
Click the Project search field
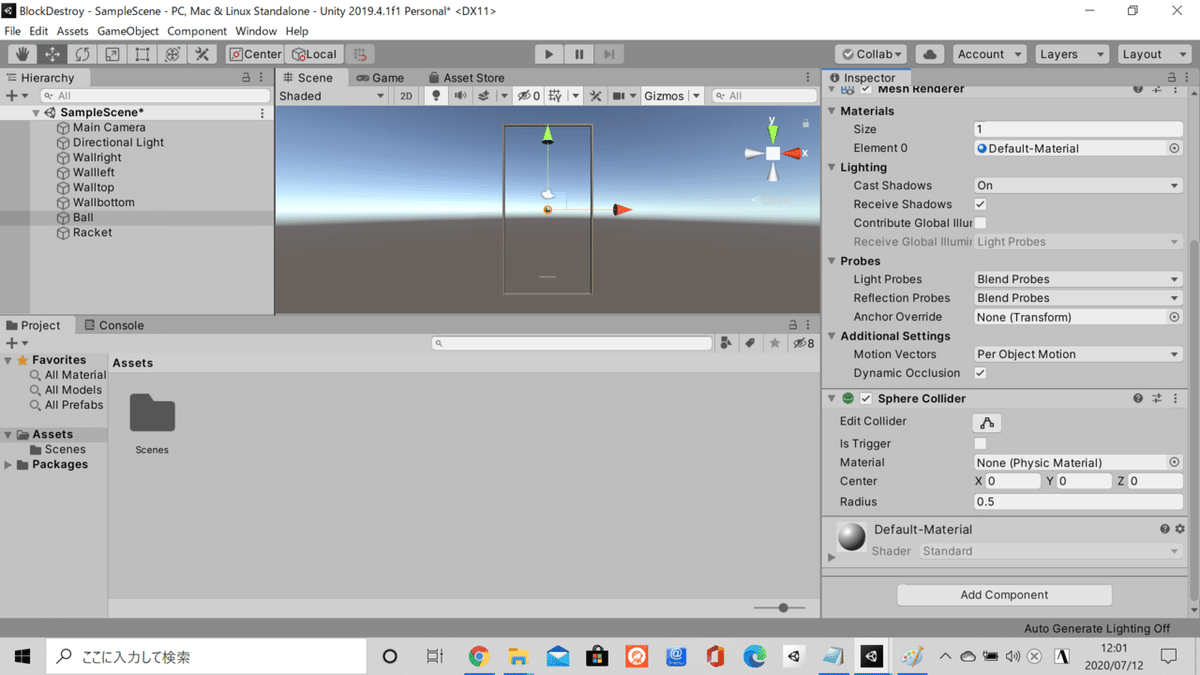click(572, 343)
